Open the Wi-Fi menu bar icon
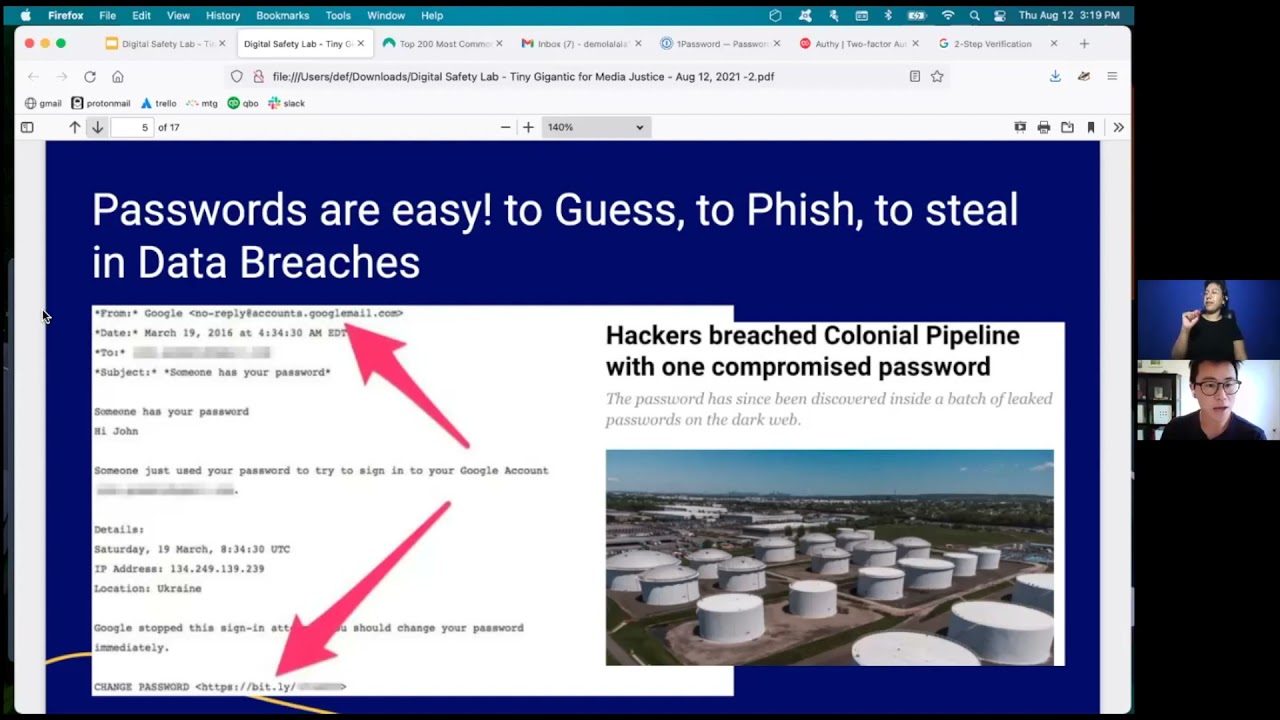The height and width of the screenshot is (720, 1280). [x=948, y=15]
